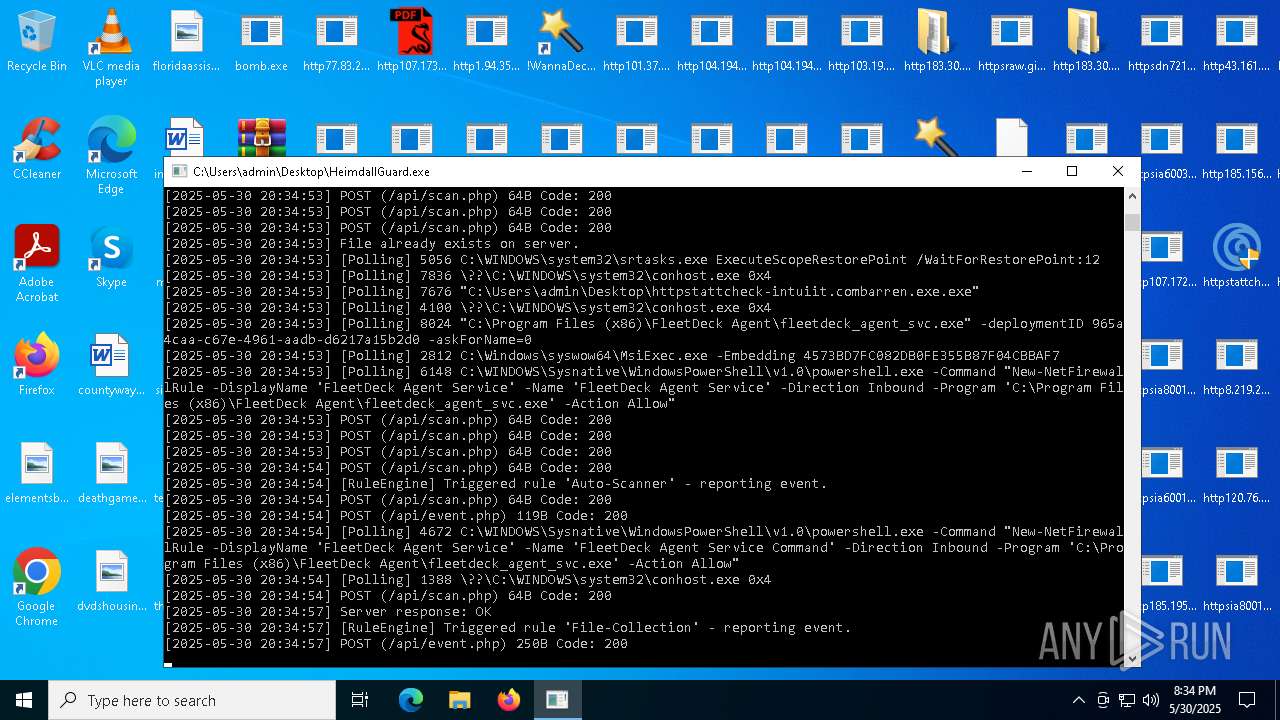Select bomb.exe desktop icon
1280x720 pixels.
tap(261, 42)
